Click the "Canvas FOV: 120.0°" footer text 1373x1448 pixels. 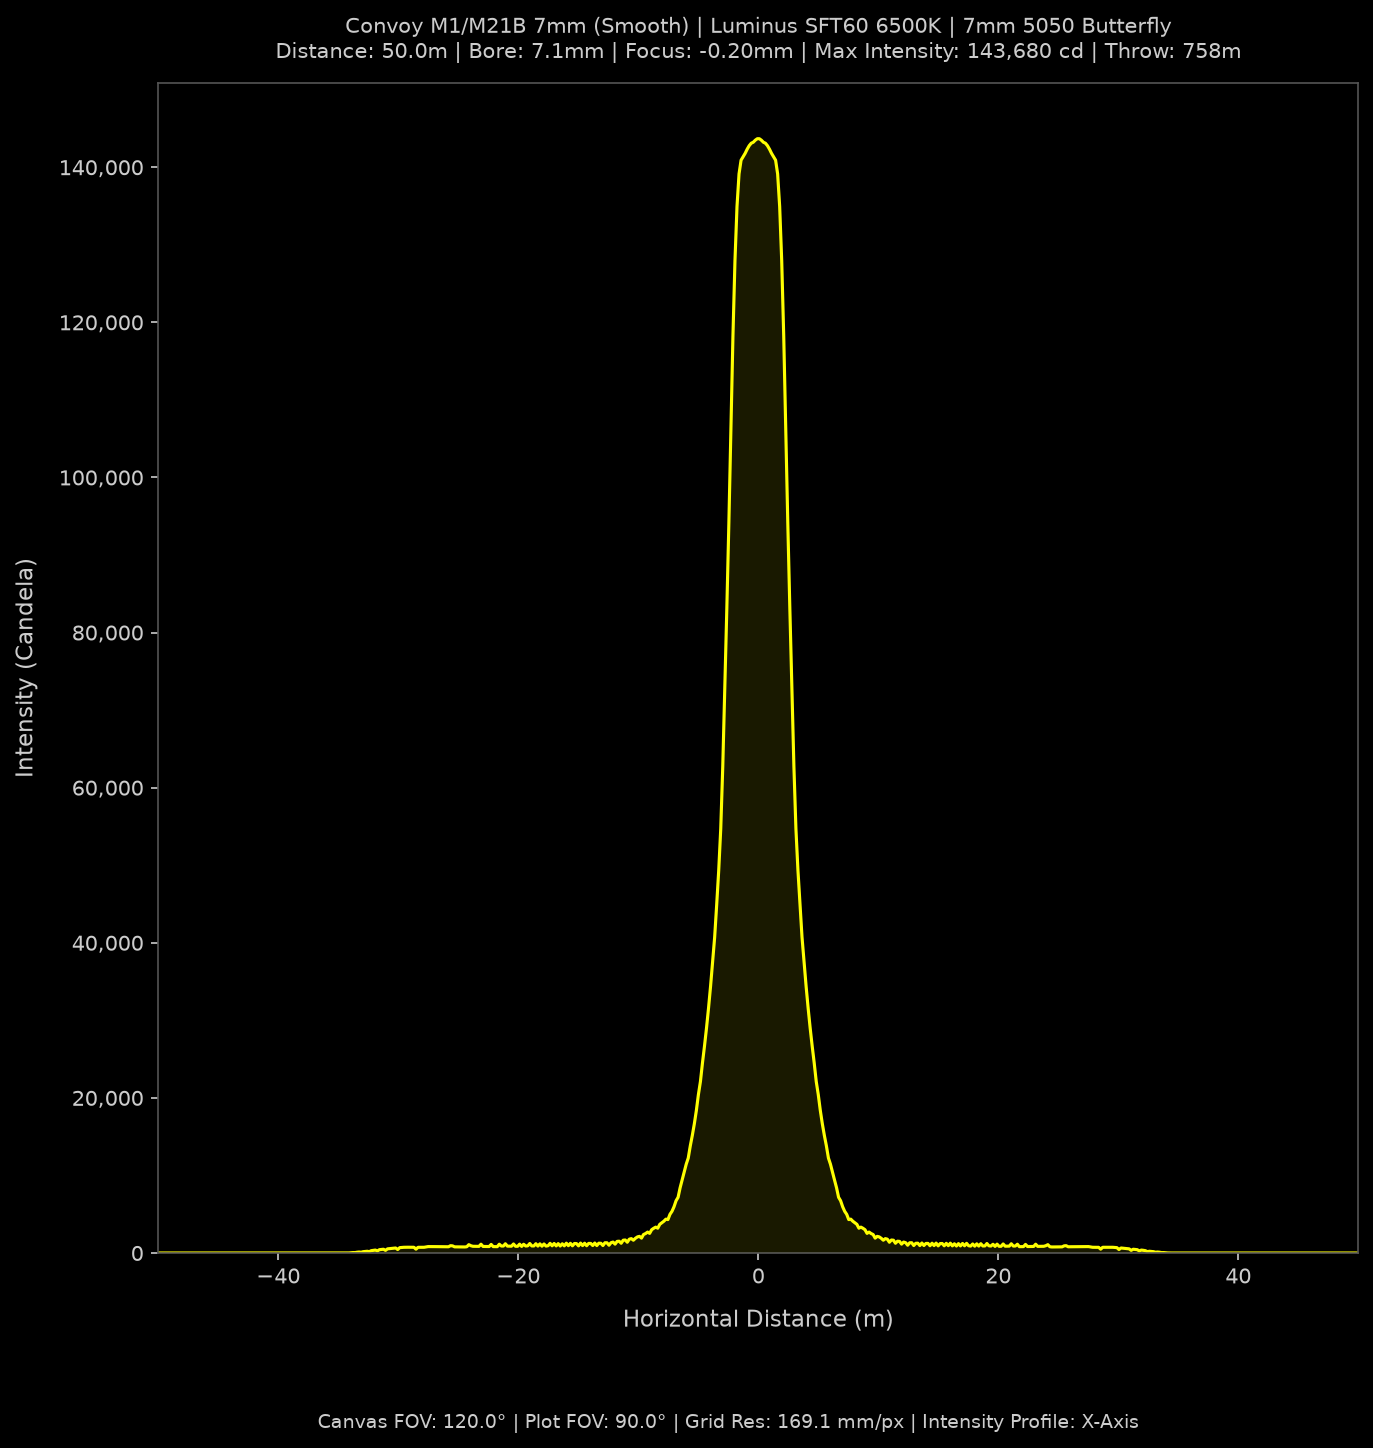(411, 1422)
